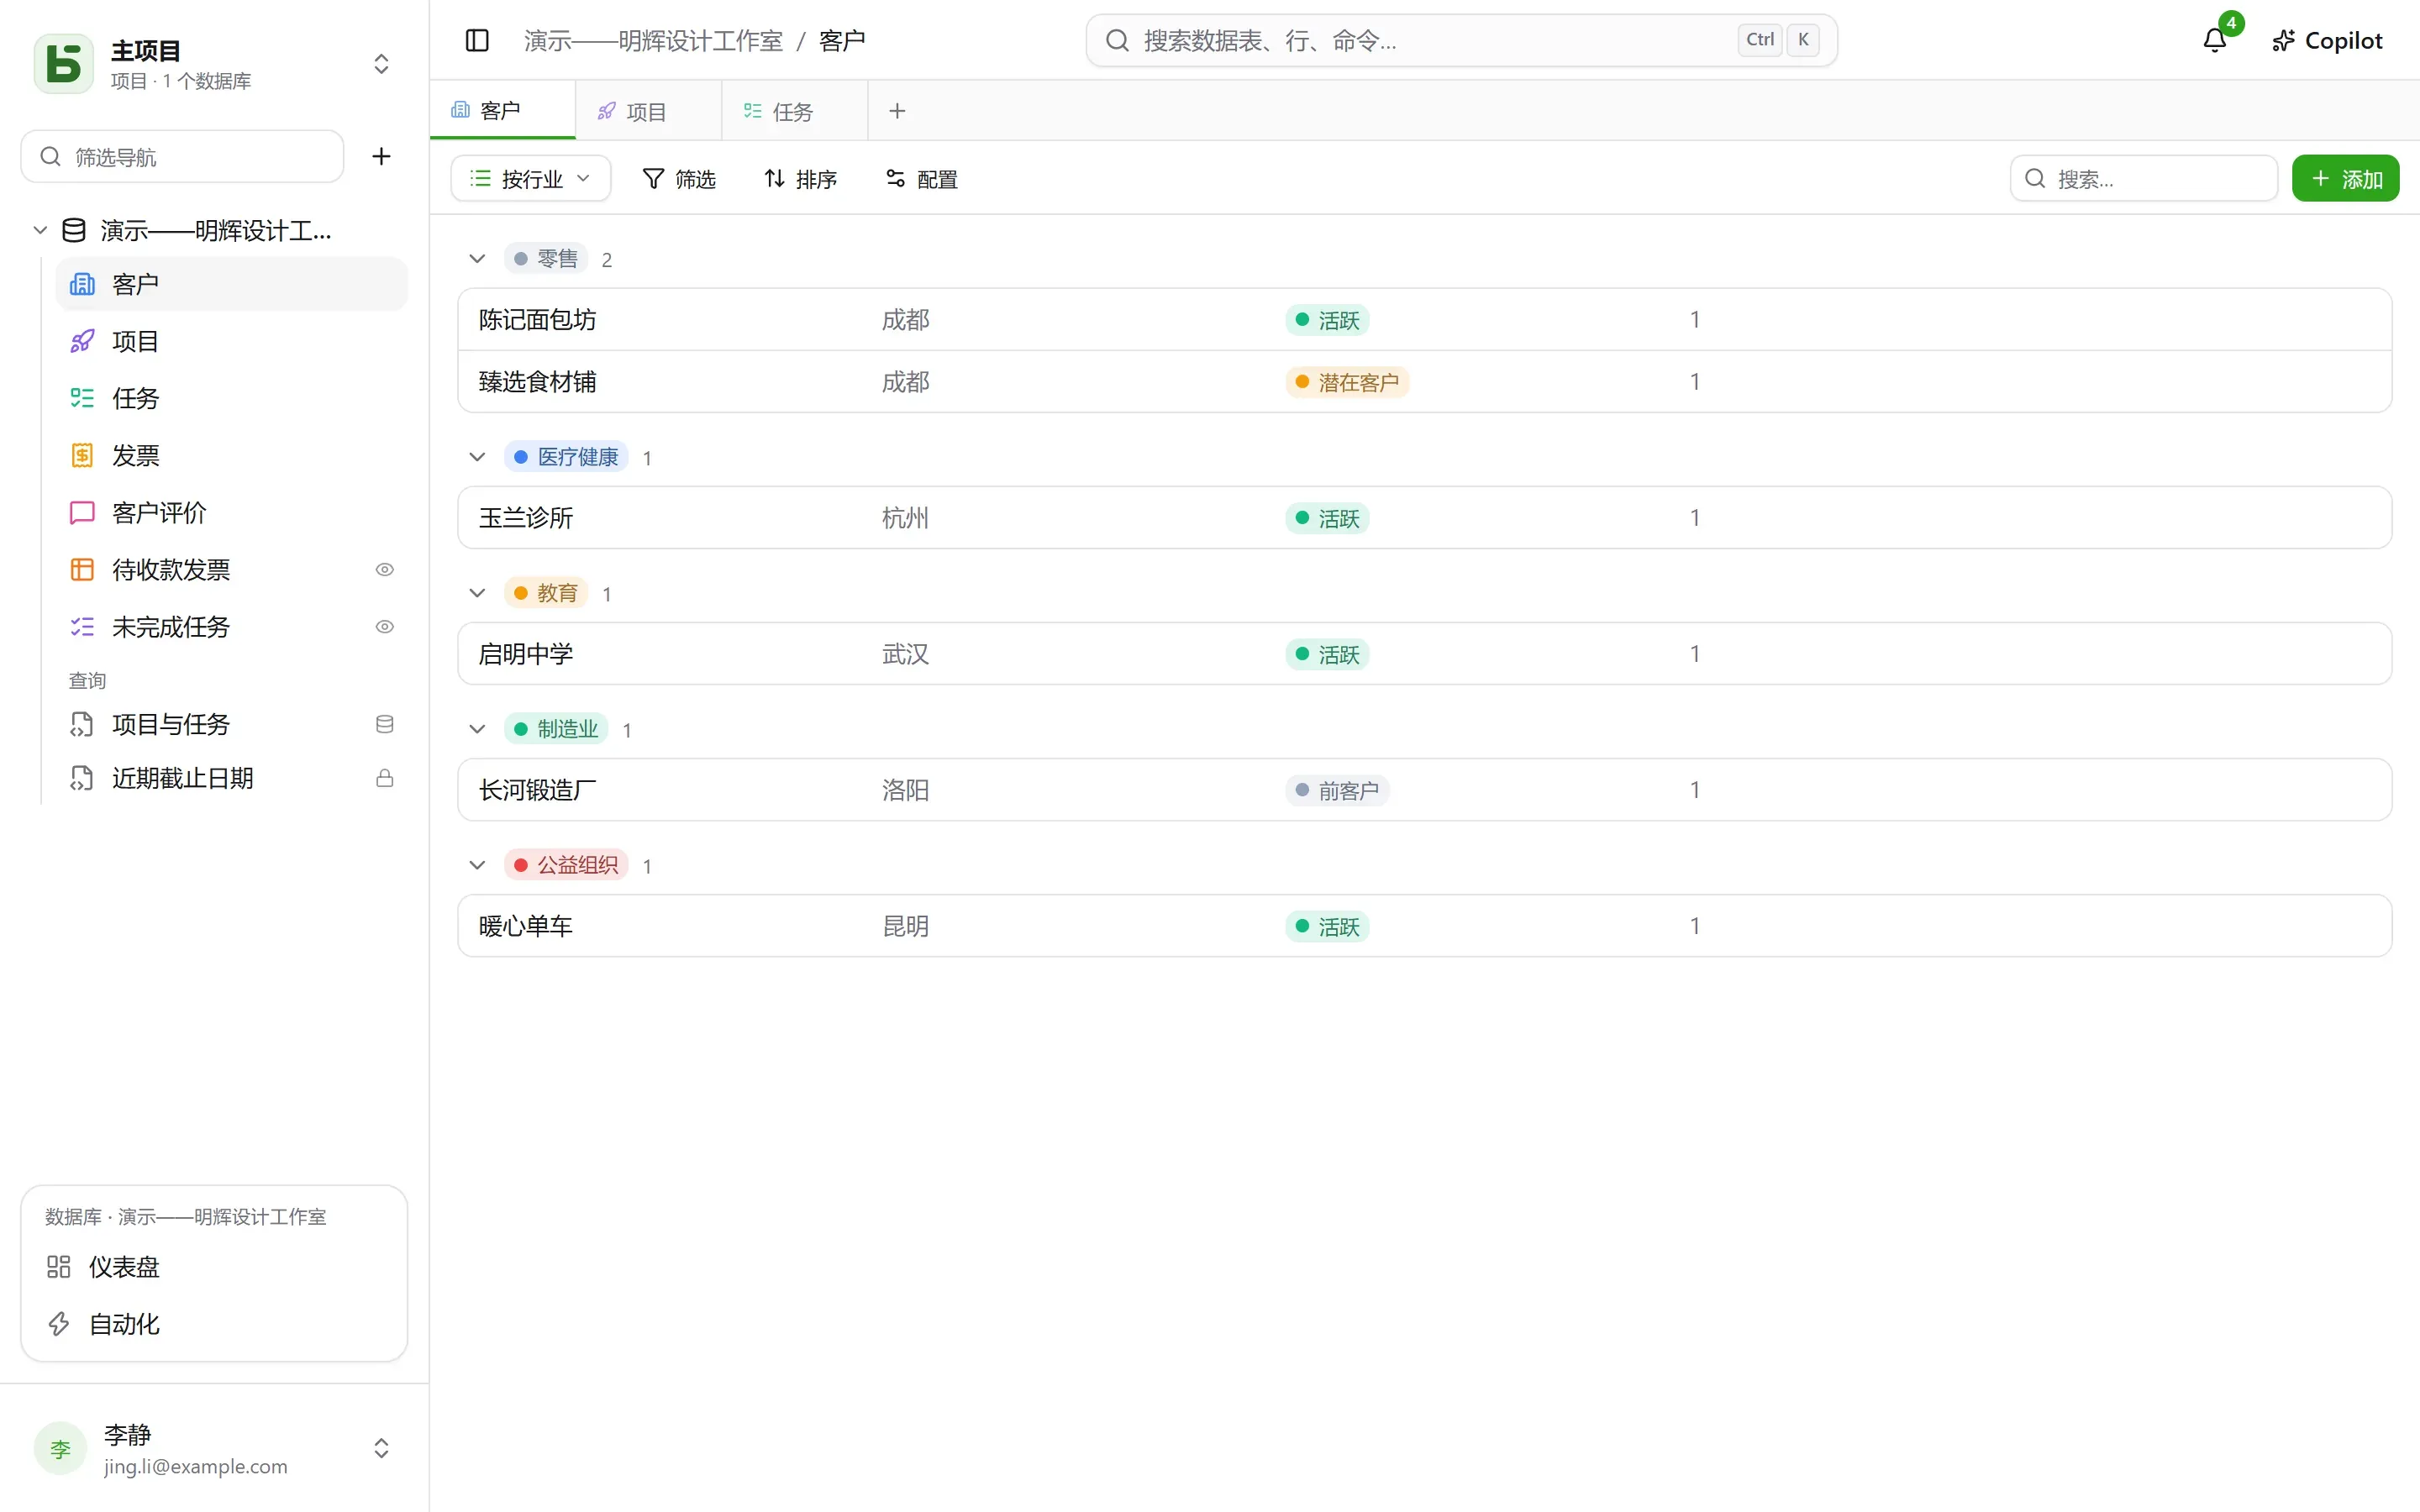Click the plus icon beside filter navigation
Viewport: 2420px width, 1512px height.
coord(381,156)
